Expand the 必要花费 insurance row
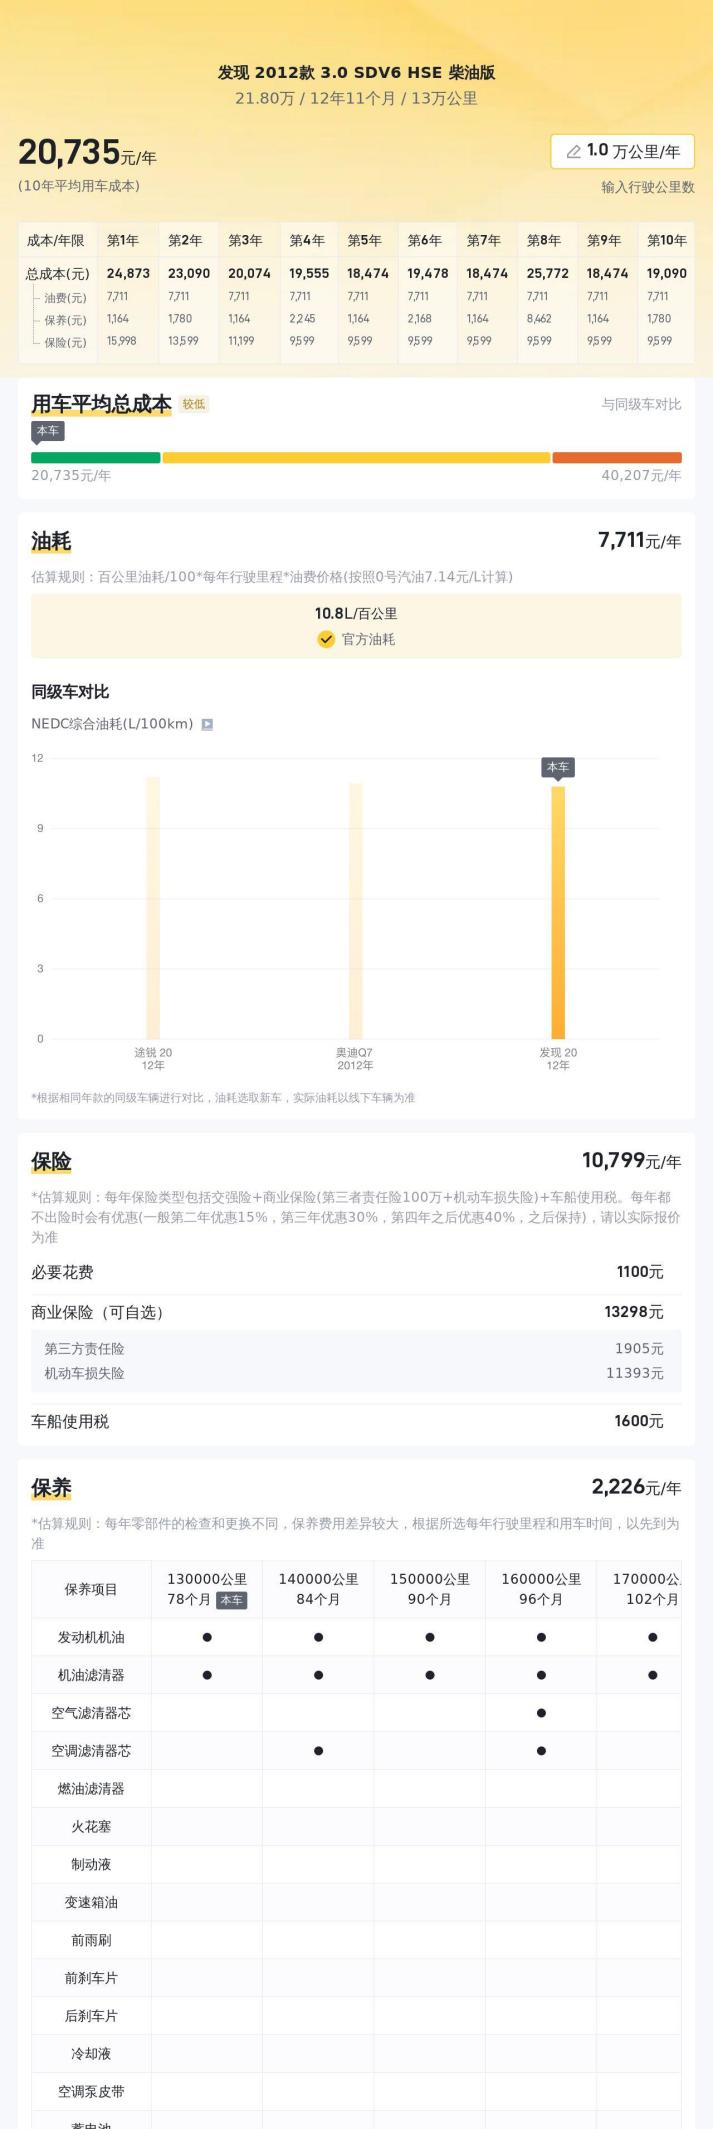 coord(356,1272)
